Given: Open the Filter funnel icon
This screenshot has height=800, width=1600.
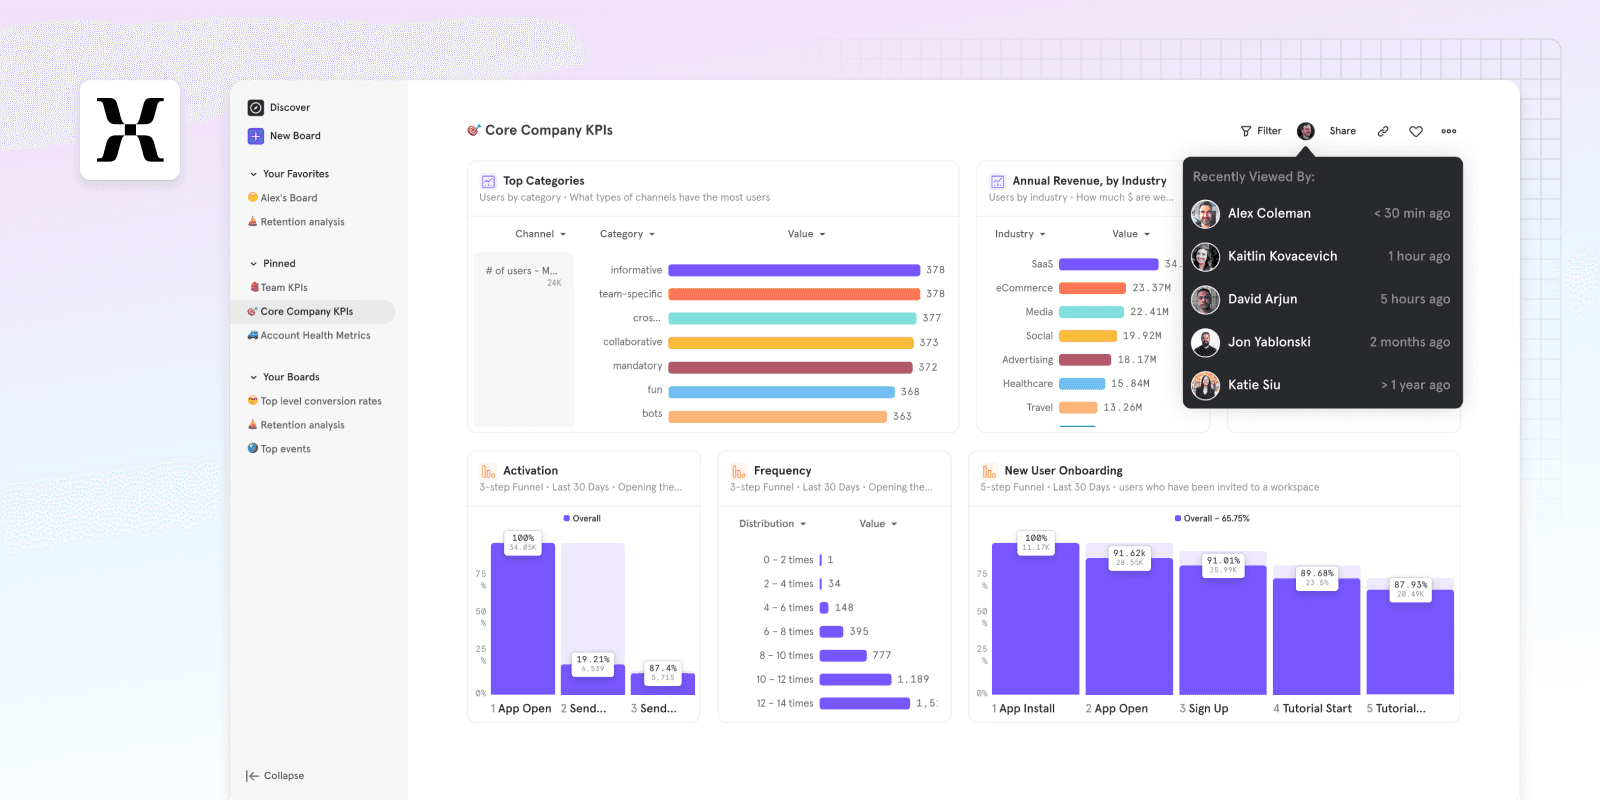Looking at the screenshot, I should [1246, 131].
